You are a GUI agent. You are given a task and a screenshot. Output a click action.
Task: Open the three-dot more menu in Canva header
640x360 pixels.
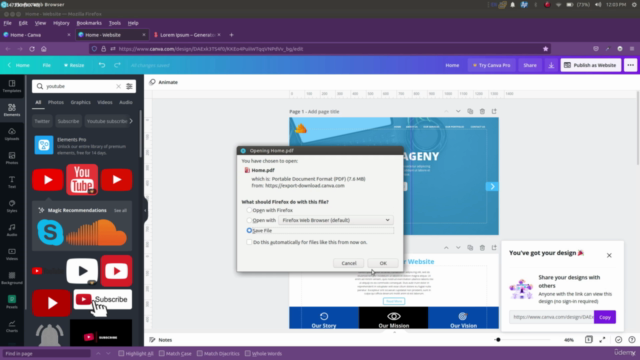coord(630,65)
